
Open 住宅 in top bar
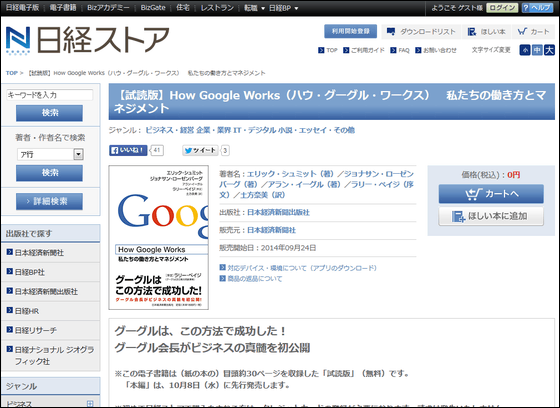pyautogui.click(x=183, y=8)
